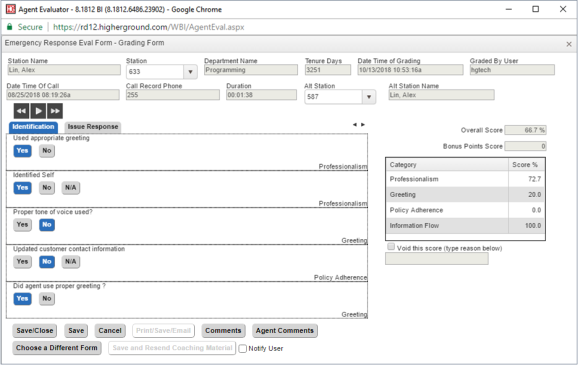Select N/A for Updated customer contact information

click(x=71, y=261)
